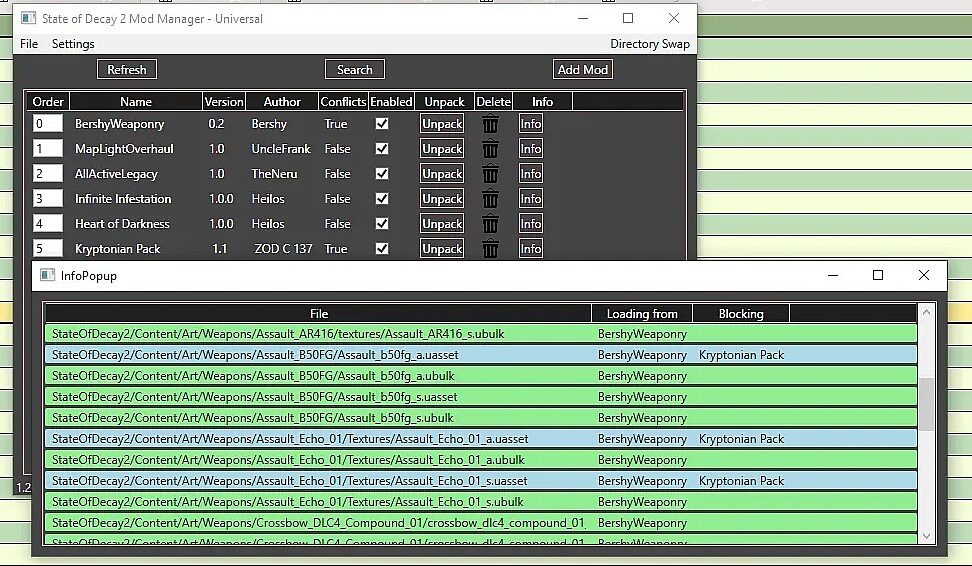Click the Blocking column header
Image resolution: width=972 pixels, height=566 pixels.
(x=741, y=314)
